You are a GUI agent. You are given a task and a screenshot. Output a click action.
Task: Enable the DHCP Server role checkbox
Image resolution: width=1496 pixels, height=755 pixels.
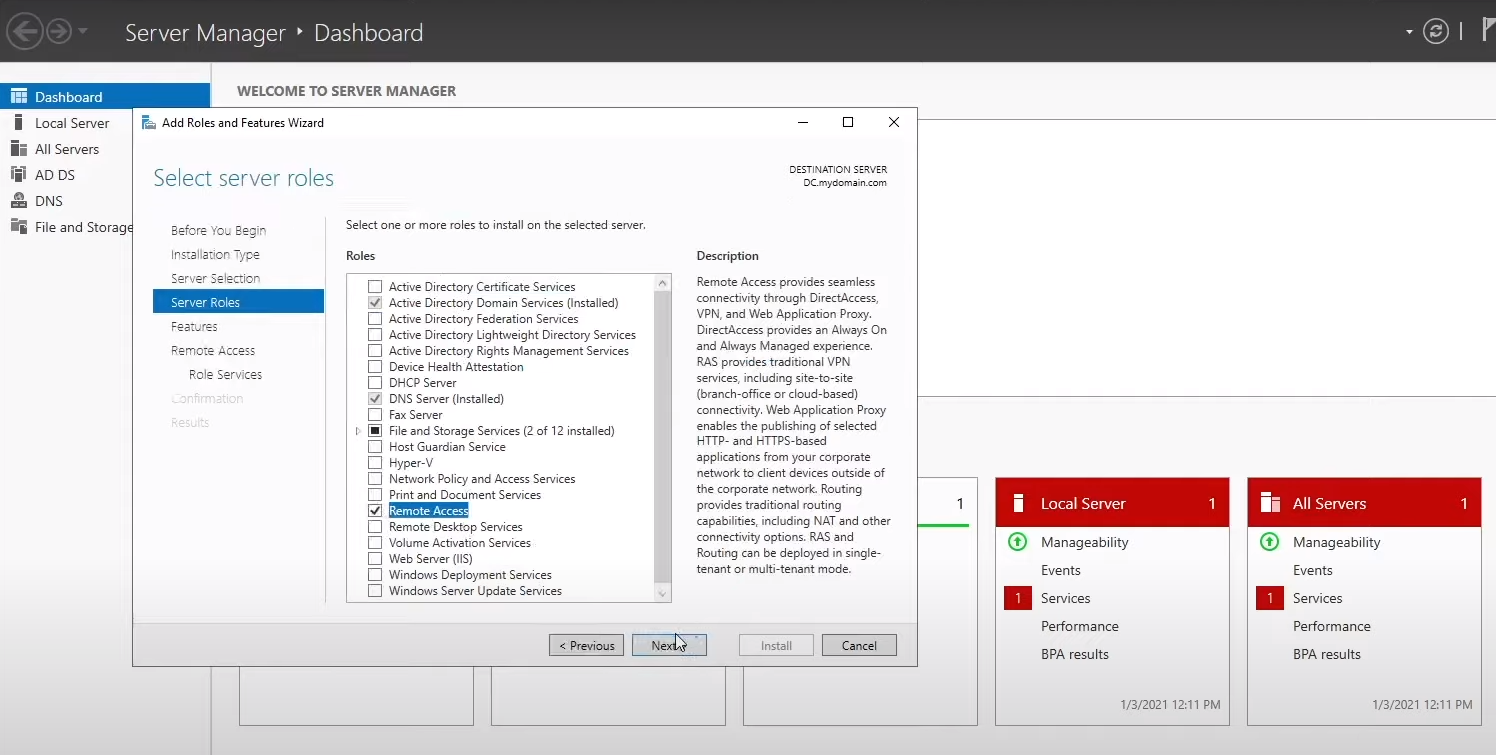click(375, 383)
